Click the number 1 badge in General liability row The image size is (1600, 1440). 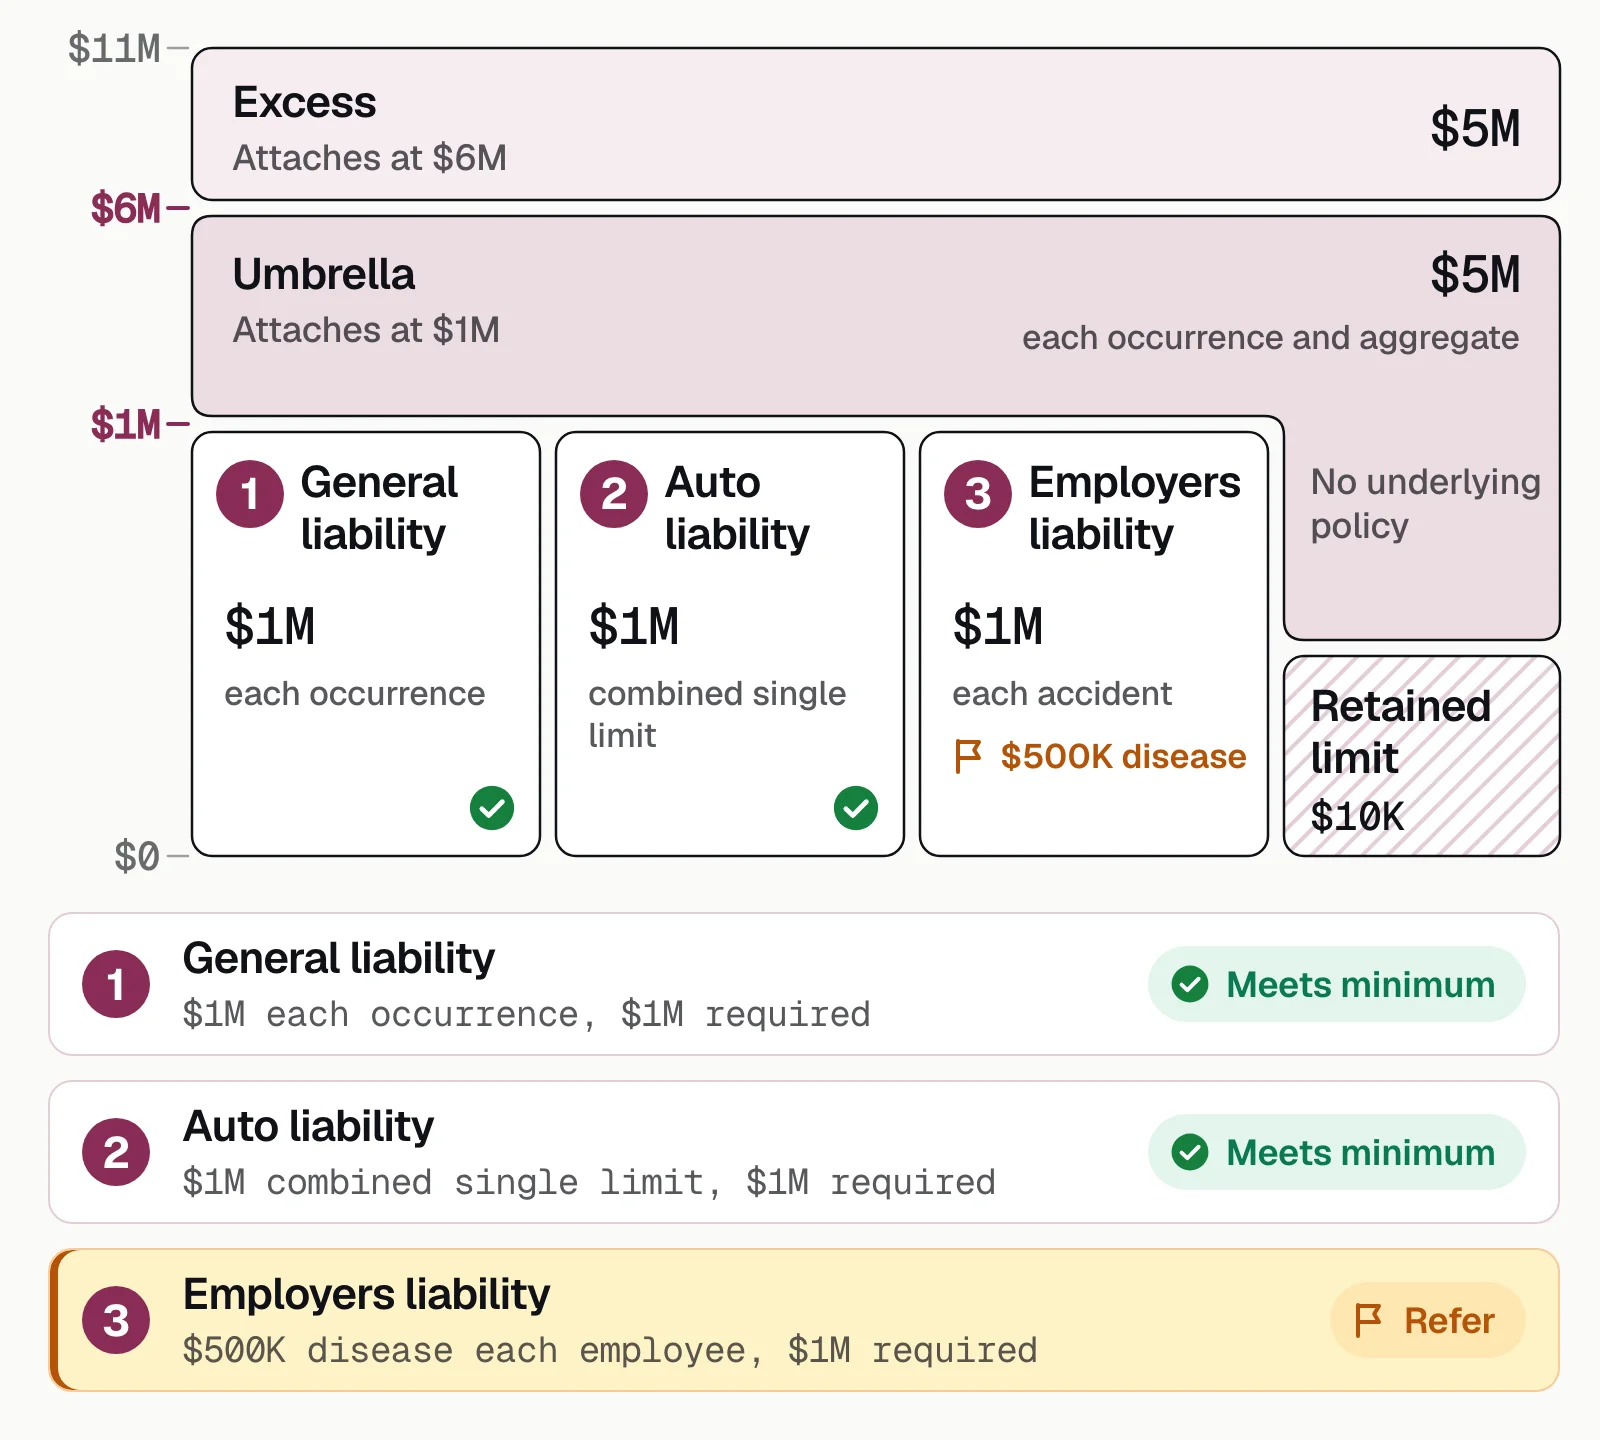[116, 984]
